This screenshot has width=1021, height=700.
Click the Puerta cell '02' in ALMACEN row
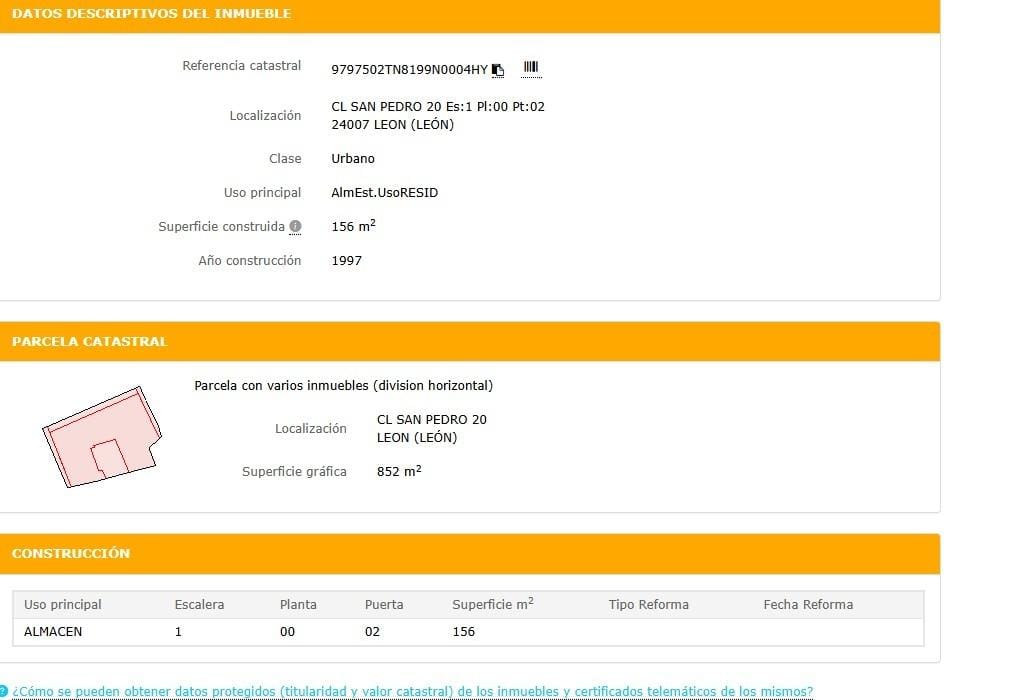[x=372, y=632]
